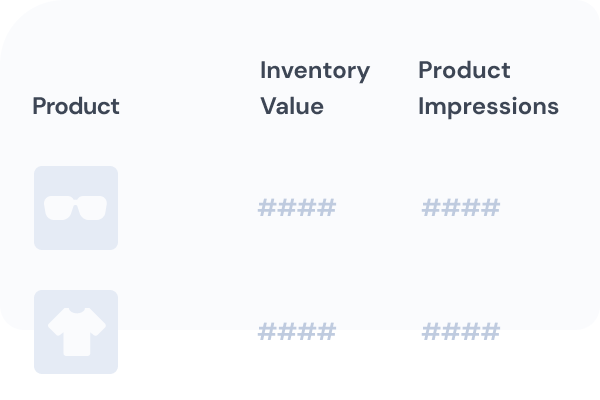Select sunglasses row Product Impressions placeholder
The image size is (600, 400).
click(x=461, y=207)
